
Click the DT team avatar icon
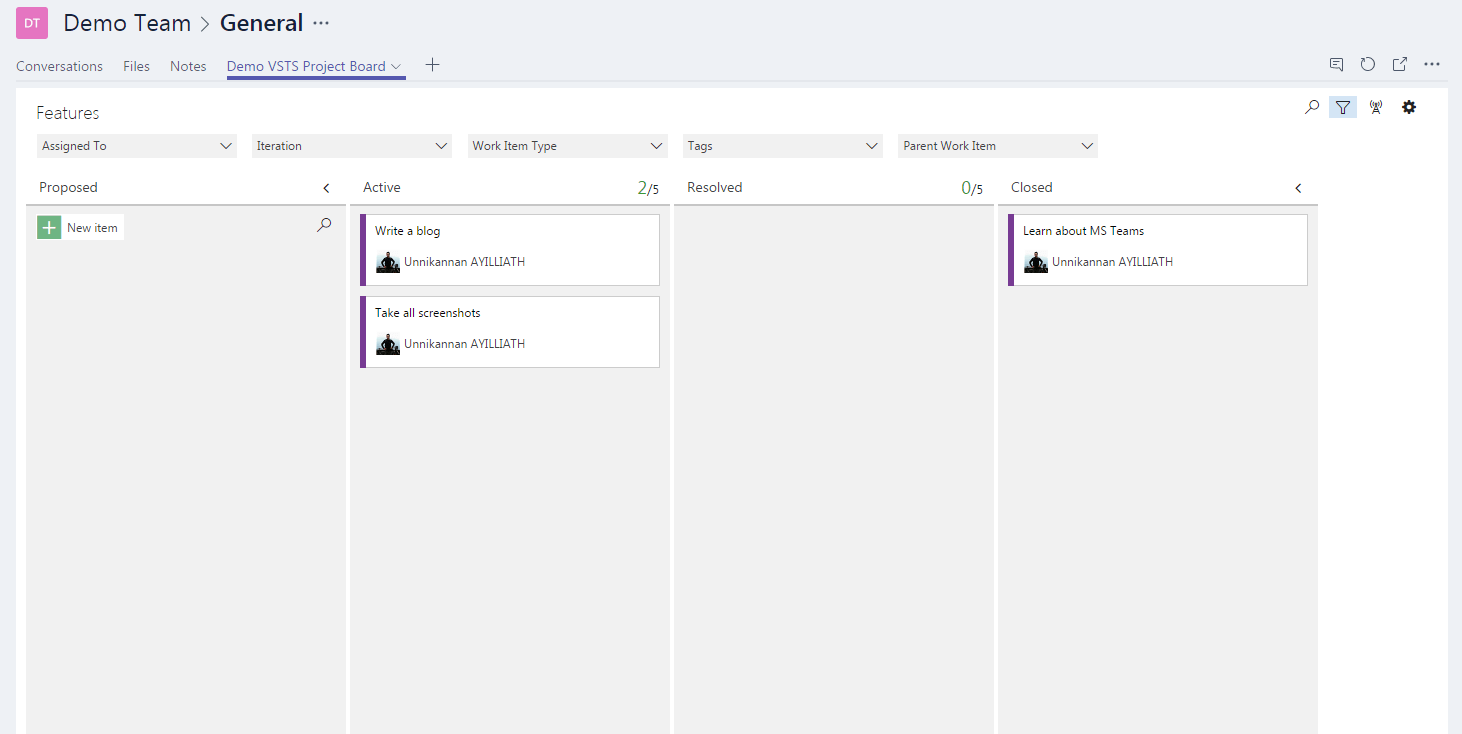click(32, 23)
